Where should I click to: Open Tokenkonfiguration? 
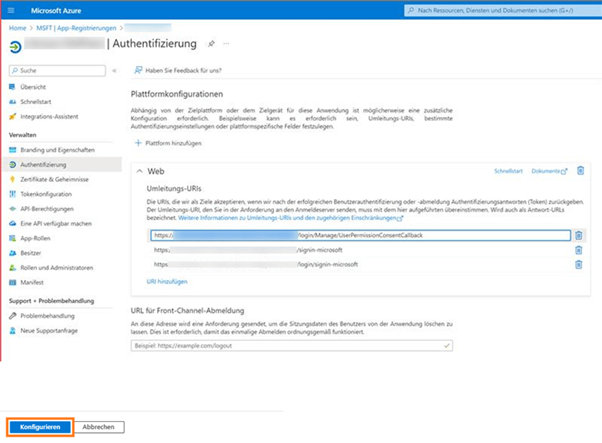tap(46, 194)
